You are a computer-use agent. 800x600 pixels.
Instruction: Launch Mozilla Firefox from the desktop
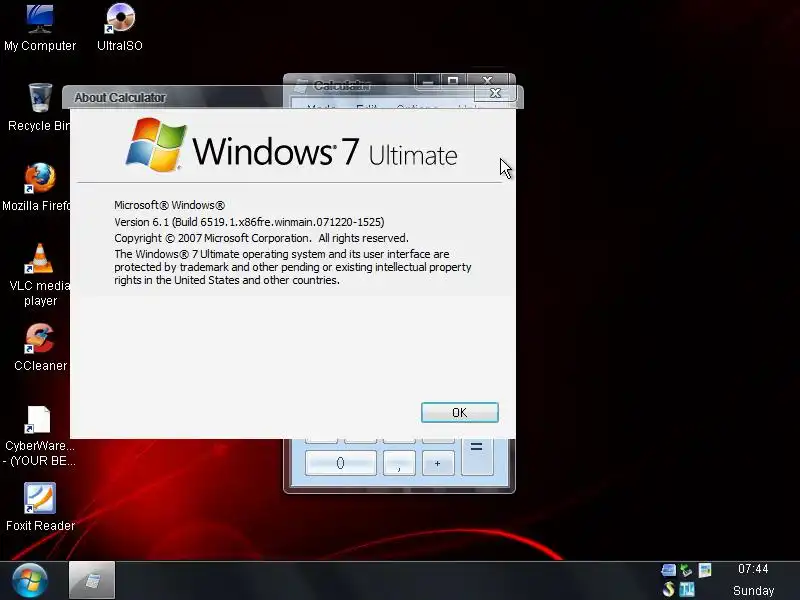[38, 187]
